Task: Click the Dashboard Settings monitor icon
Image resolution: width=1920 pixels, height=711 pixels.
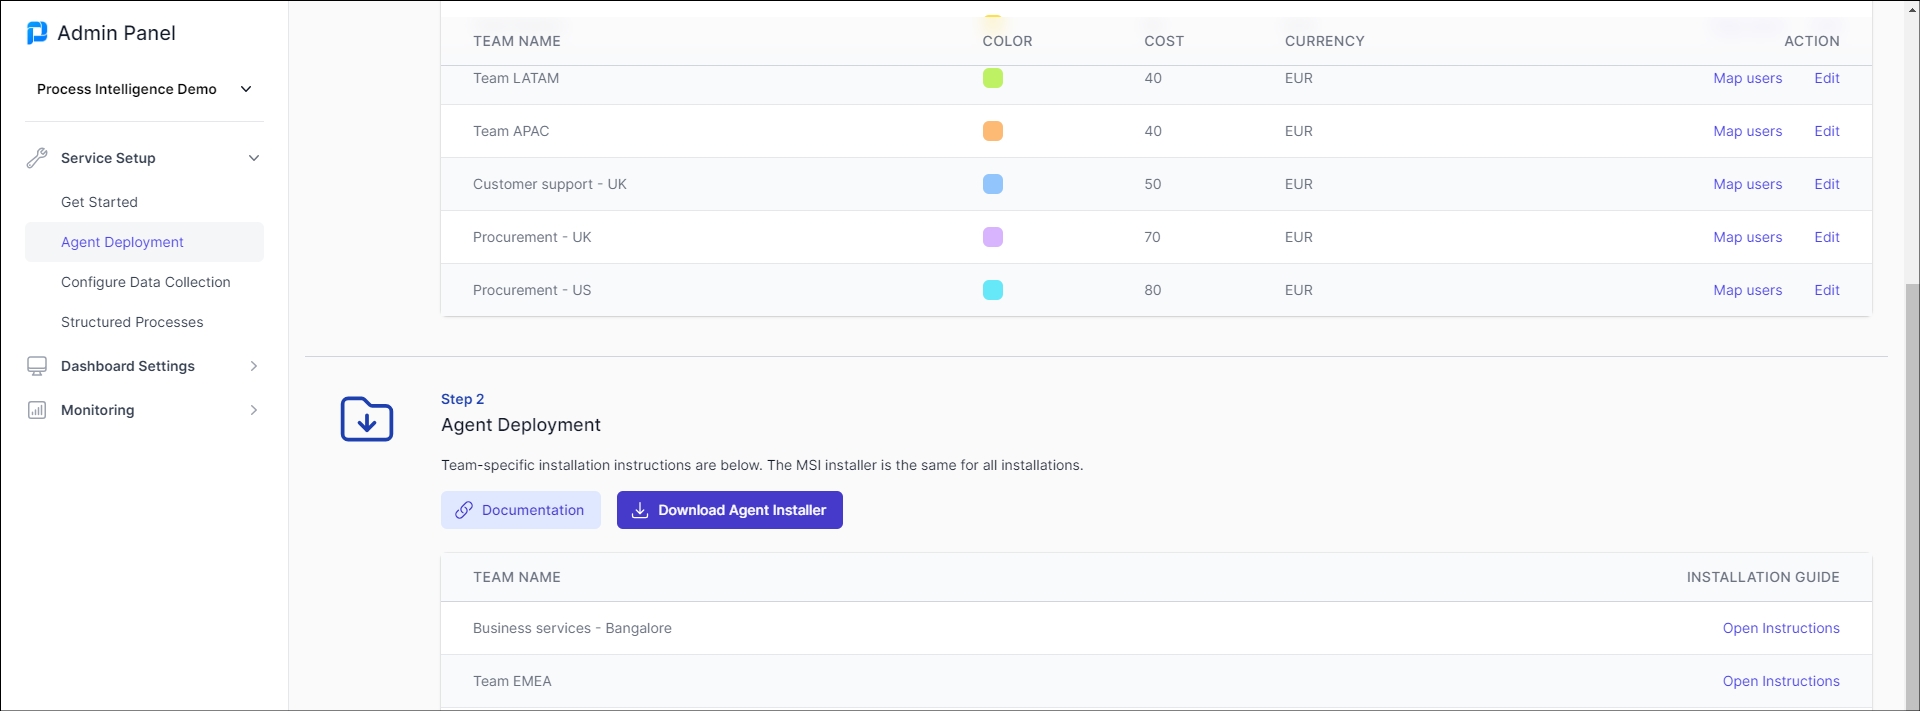Action: tap(37, 366)
